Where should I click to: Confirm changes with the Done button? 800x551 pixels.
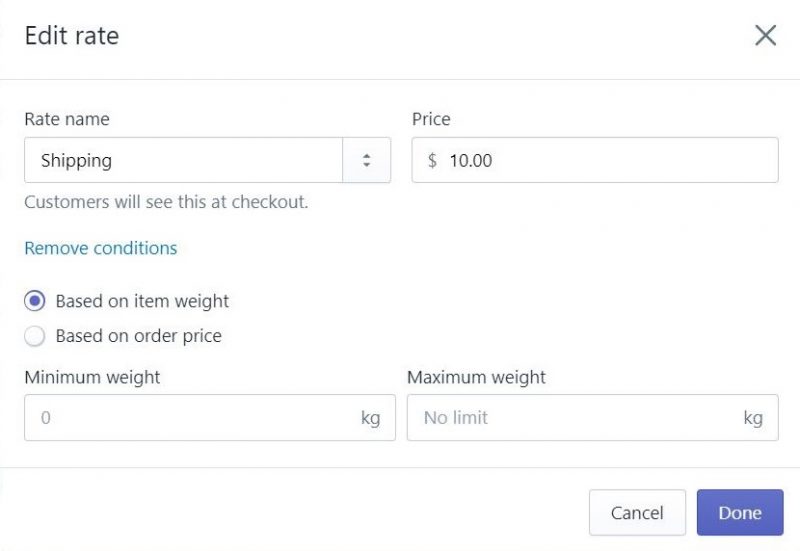pos(739,513)
